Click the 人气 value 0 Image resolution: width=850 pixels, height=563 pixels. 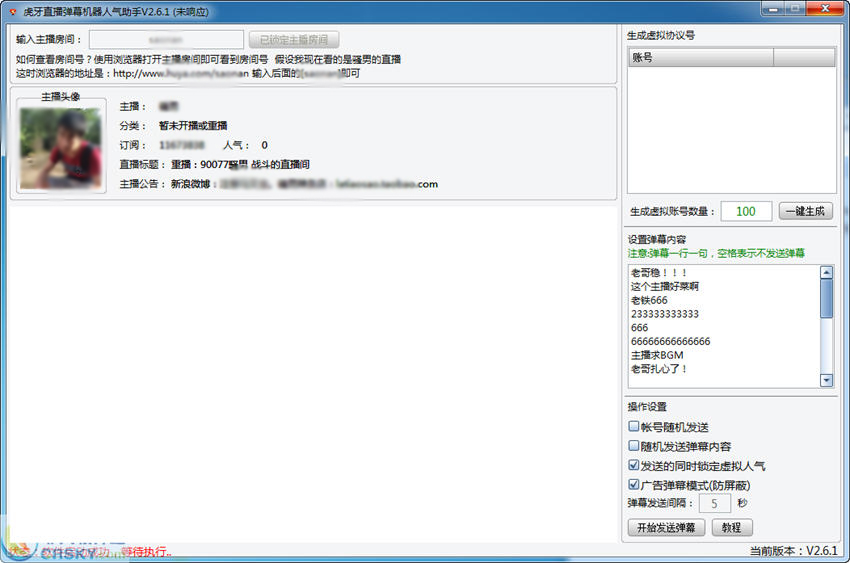coord(264,145)
